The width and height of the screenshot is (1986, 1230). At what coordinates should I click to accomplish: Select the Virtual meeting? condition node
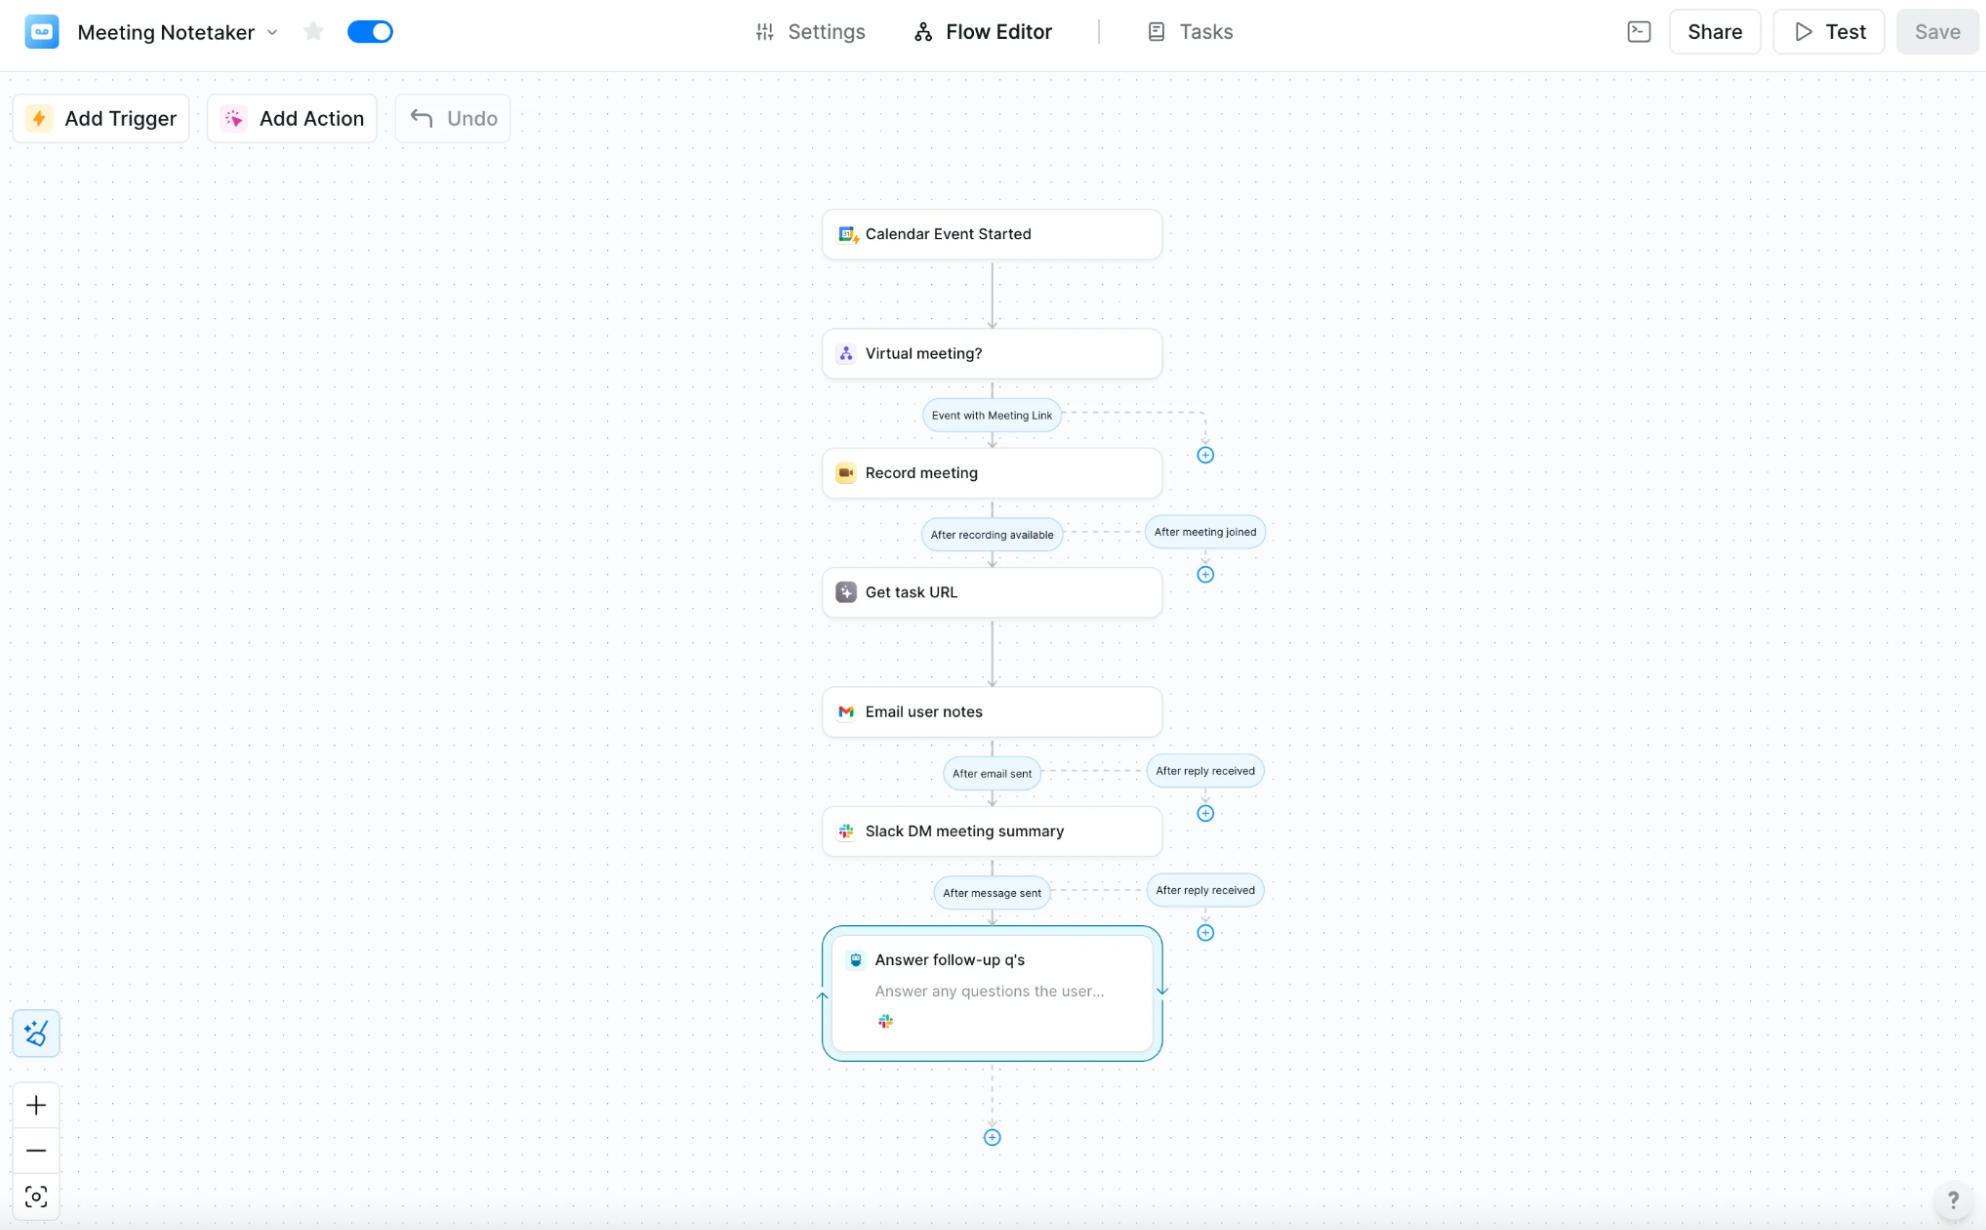click(992, 353)
